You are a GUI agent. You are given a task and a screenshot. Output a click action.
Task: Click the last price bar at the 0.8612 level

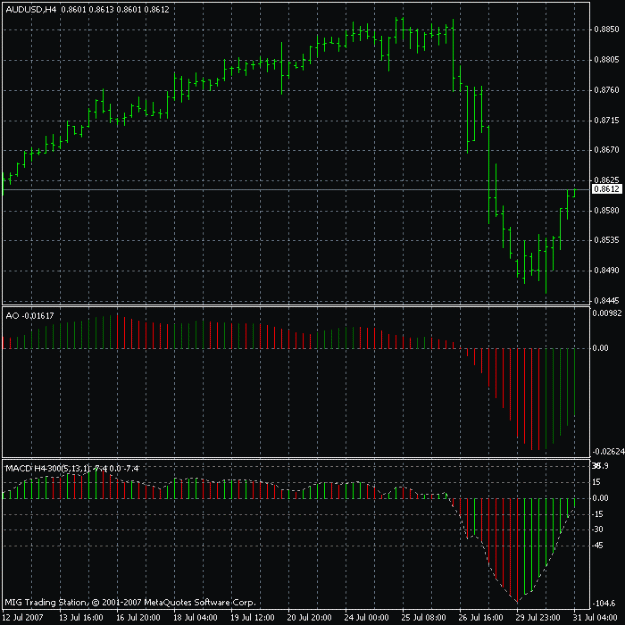[574, 193]
